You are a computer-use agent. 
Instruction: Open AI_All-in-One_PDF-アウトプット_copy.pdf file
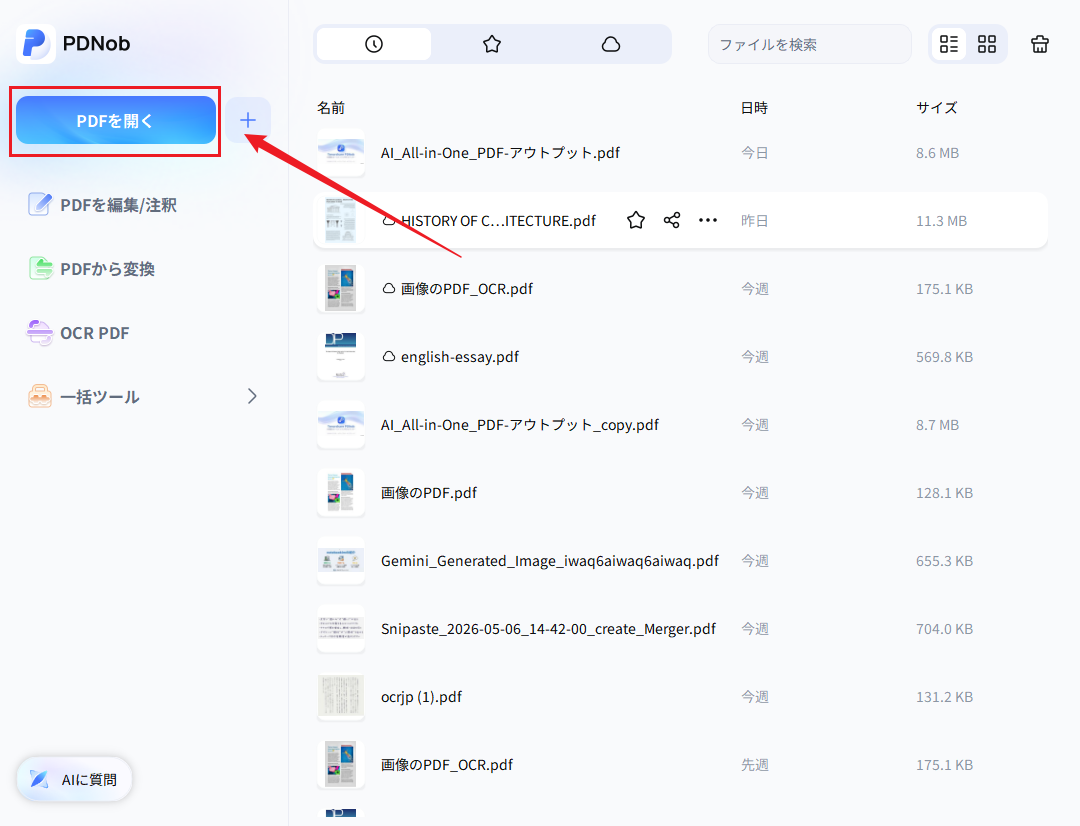520,425
